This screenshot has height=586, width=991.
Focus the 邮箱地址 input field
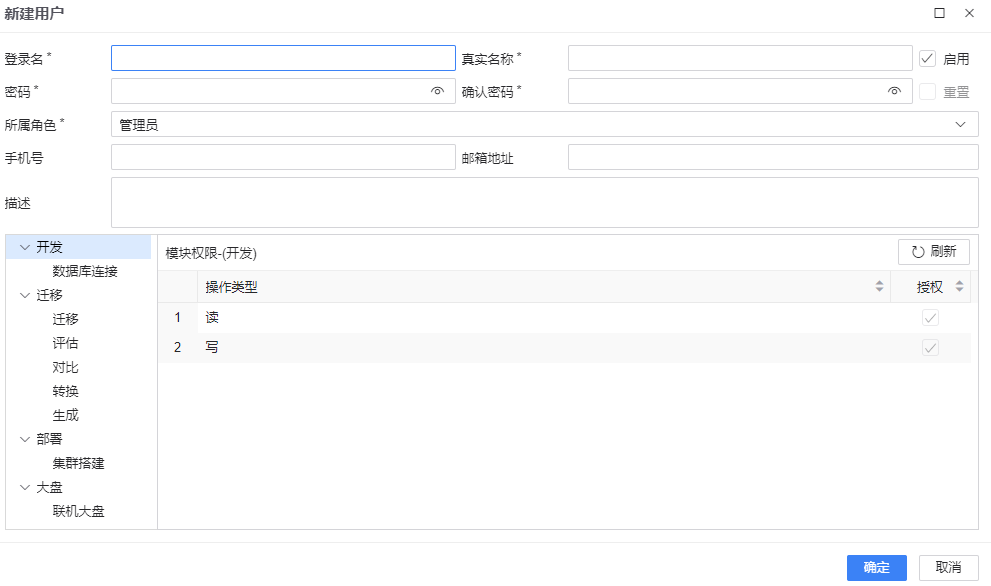773,157
